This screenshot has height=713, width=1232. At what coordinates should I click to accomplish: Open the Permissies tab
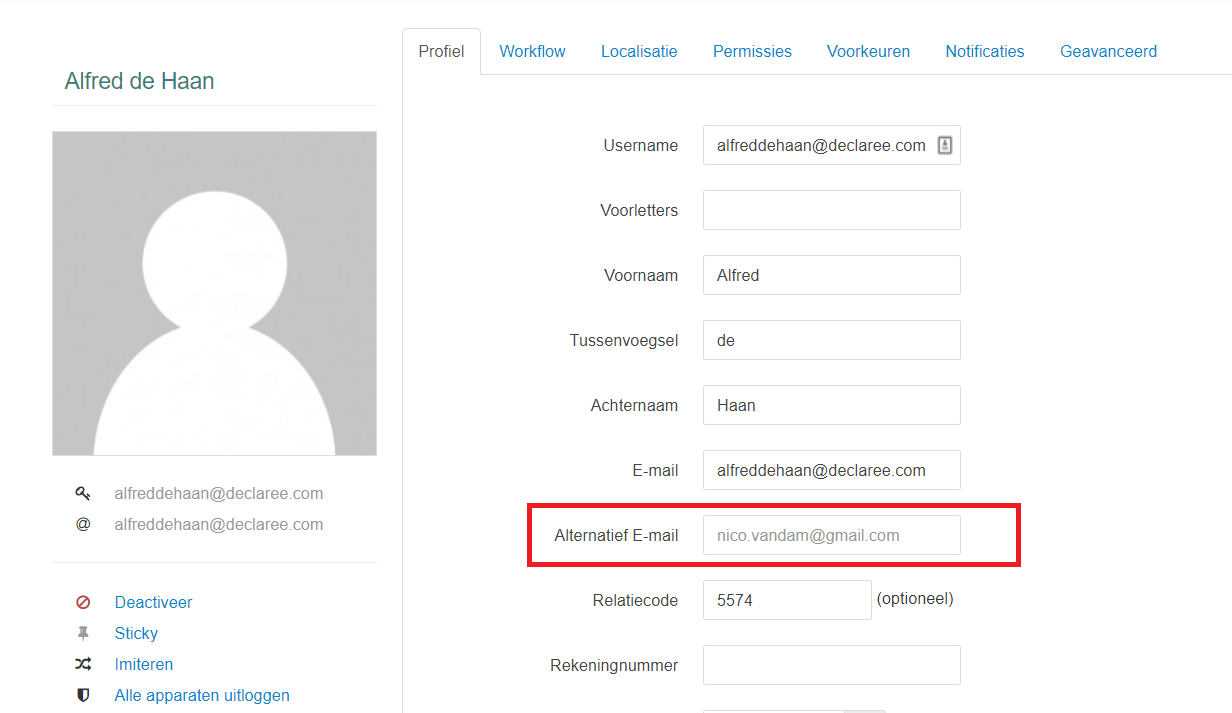[x=752, y=52]
